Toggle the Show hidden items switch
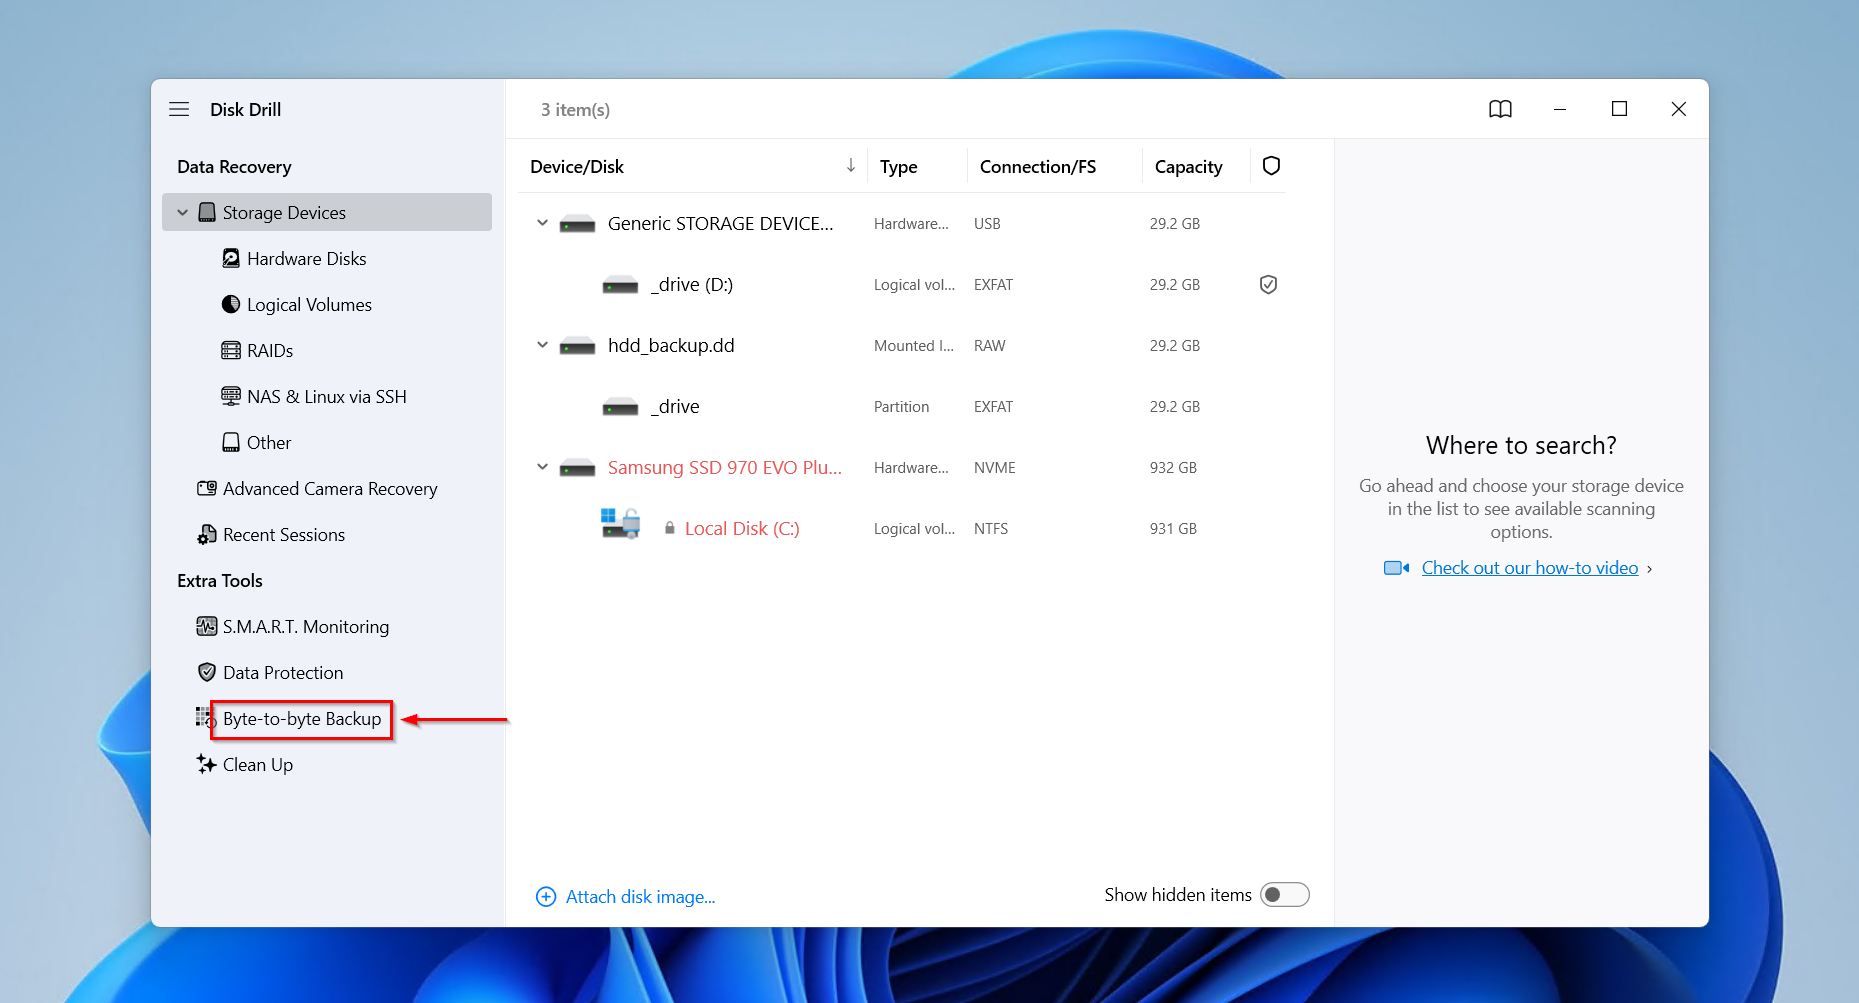The width and height of the screenshot is (1859, 1003). point(1286,894)
